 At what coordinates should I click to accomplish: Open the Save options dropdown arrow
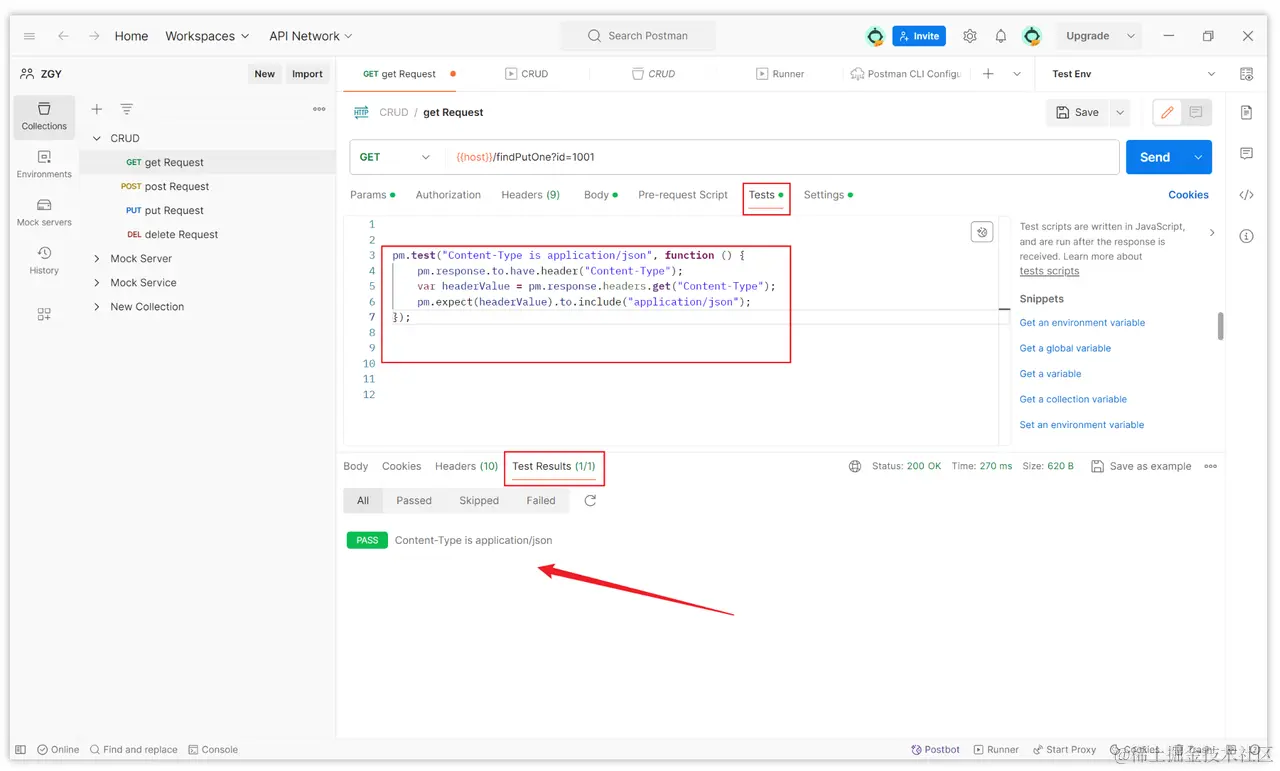1120,113
